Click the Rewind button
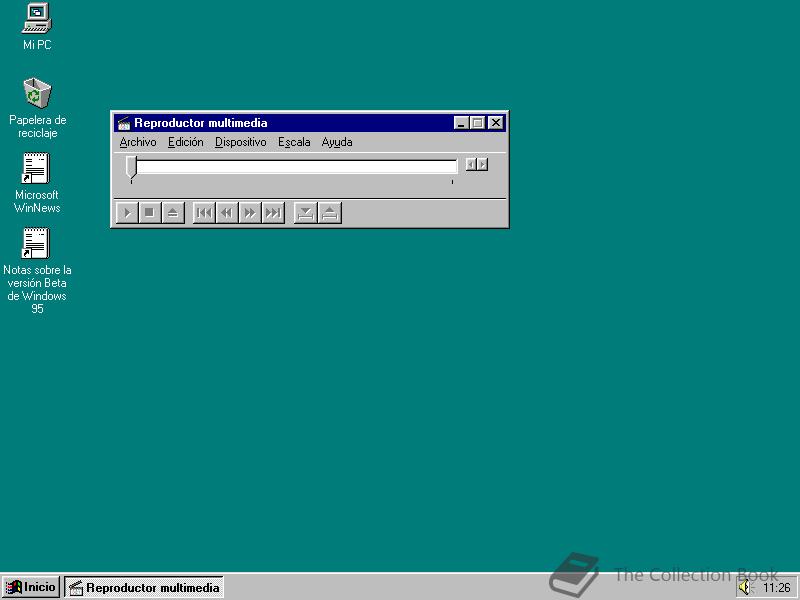The image size is (800, 600). 227,213
